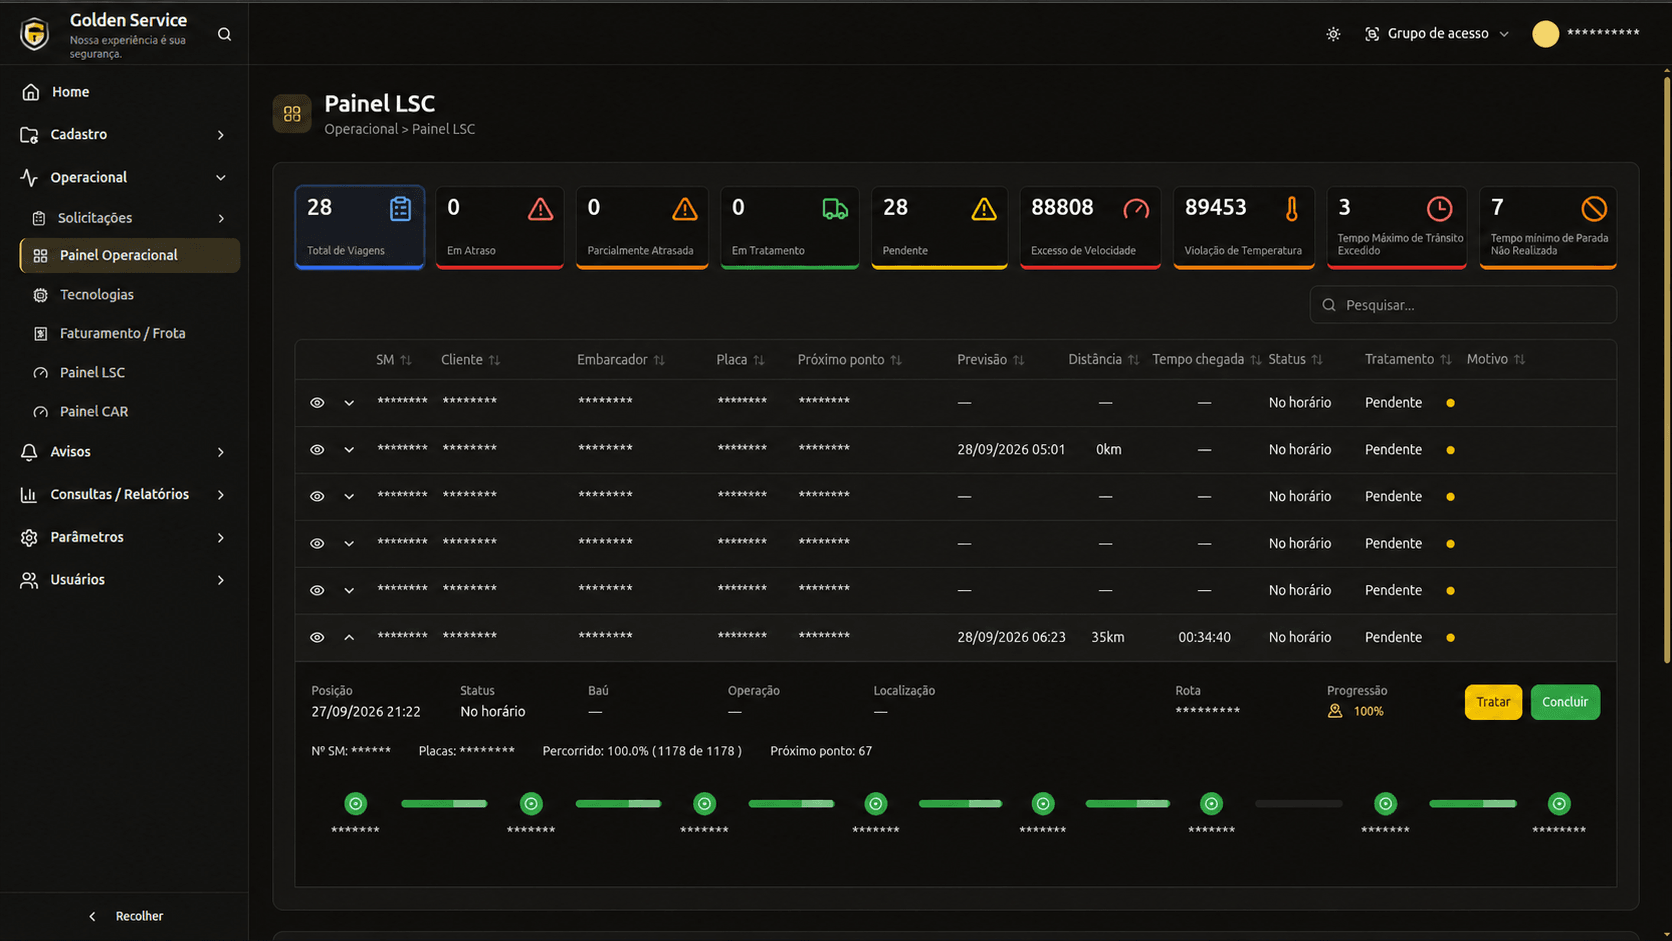
Task: Toggle the light theme sun icon
Action: [1333, 34]
